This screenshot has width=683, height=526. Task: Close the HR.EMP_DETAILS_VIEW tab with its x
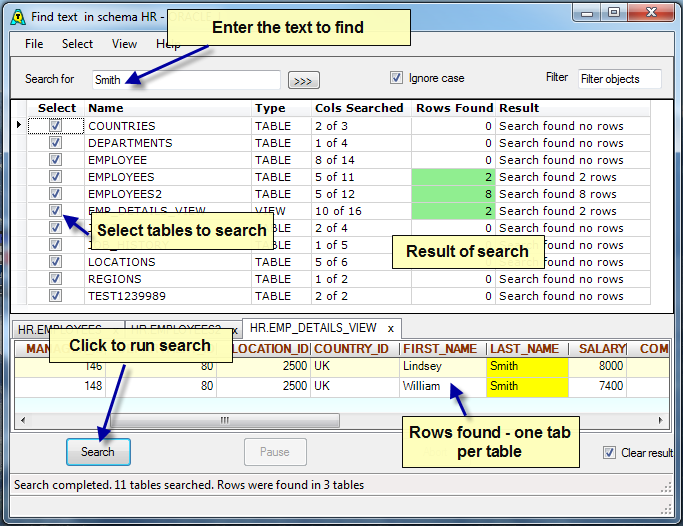(x=391, y=329)
